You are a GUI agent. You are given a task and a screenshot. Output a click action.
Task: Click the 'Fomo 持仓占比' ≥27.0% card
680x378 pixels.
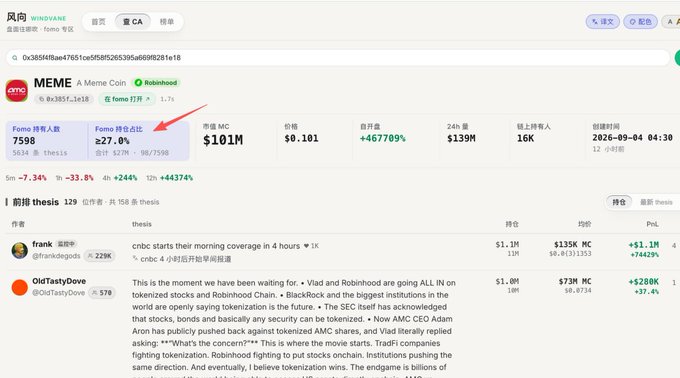pyautogui.click(x=138, y=141)
